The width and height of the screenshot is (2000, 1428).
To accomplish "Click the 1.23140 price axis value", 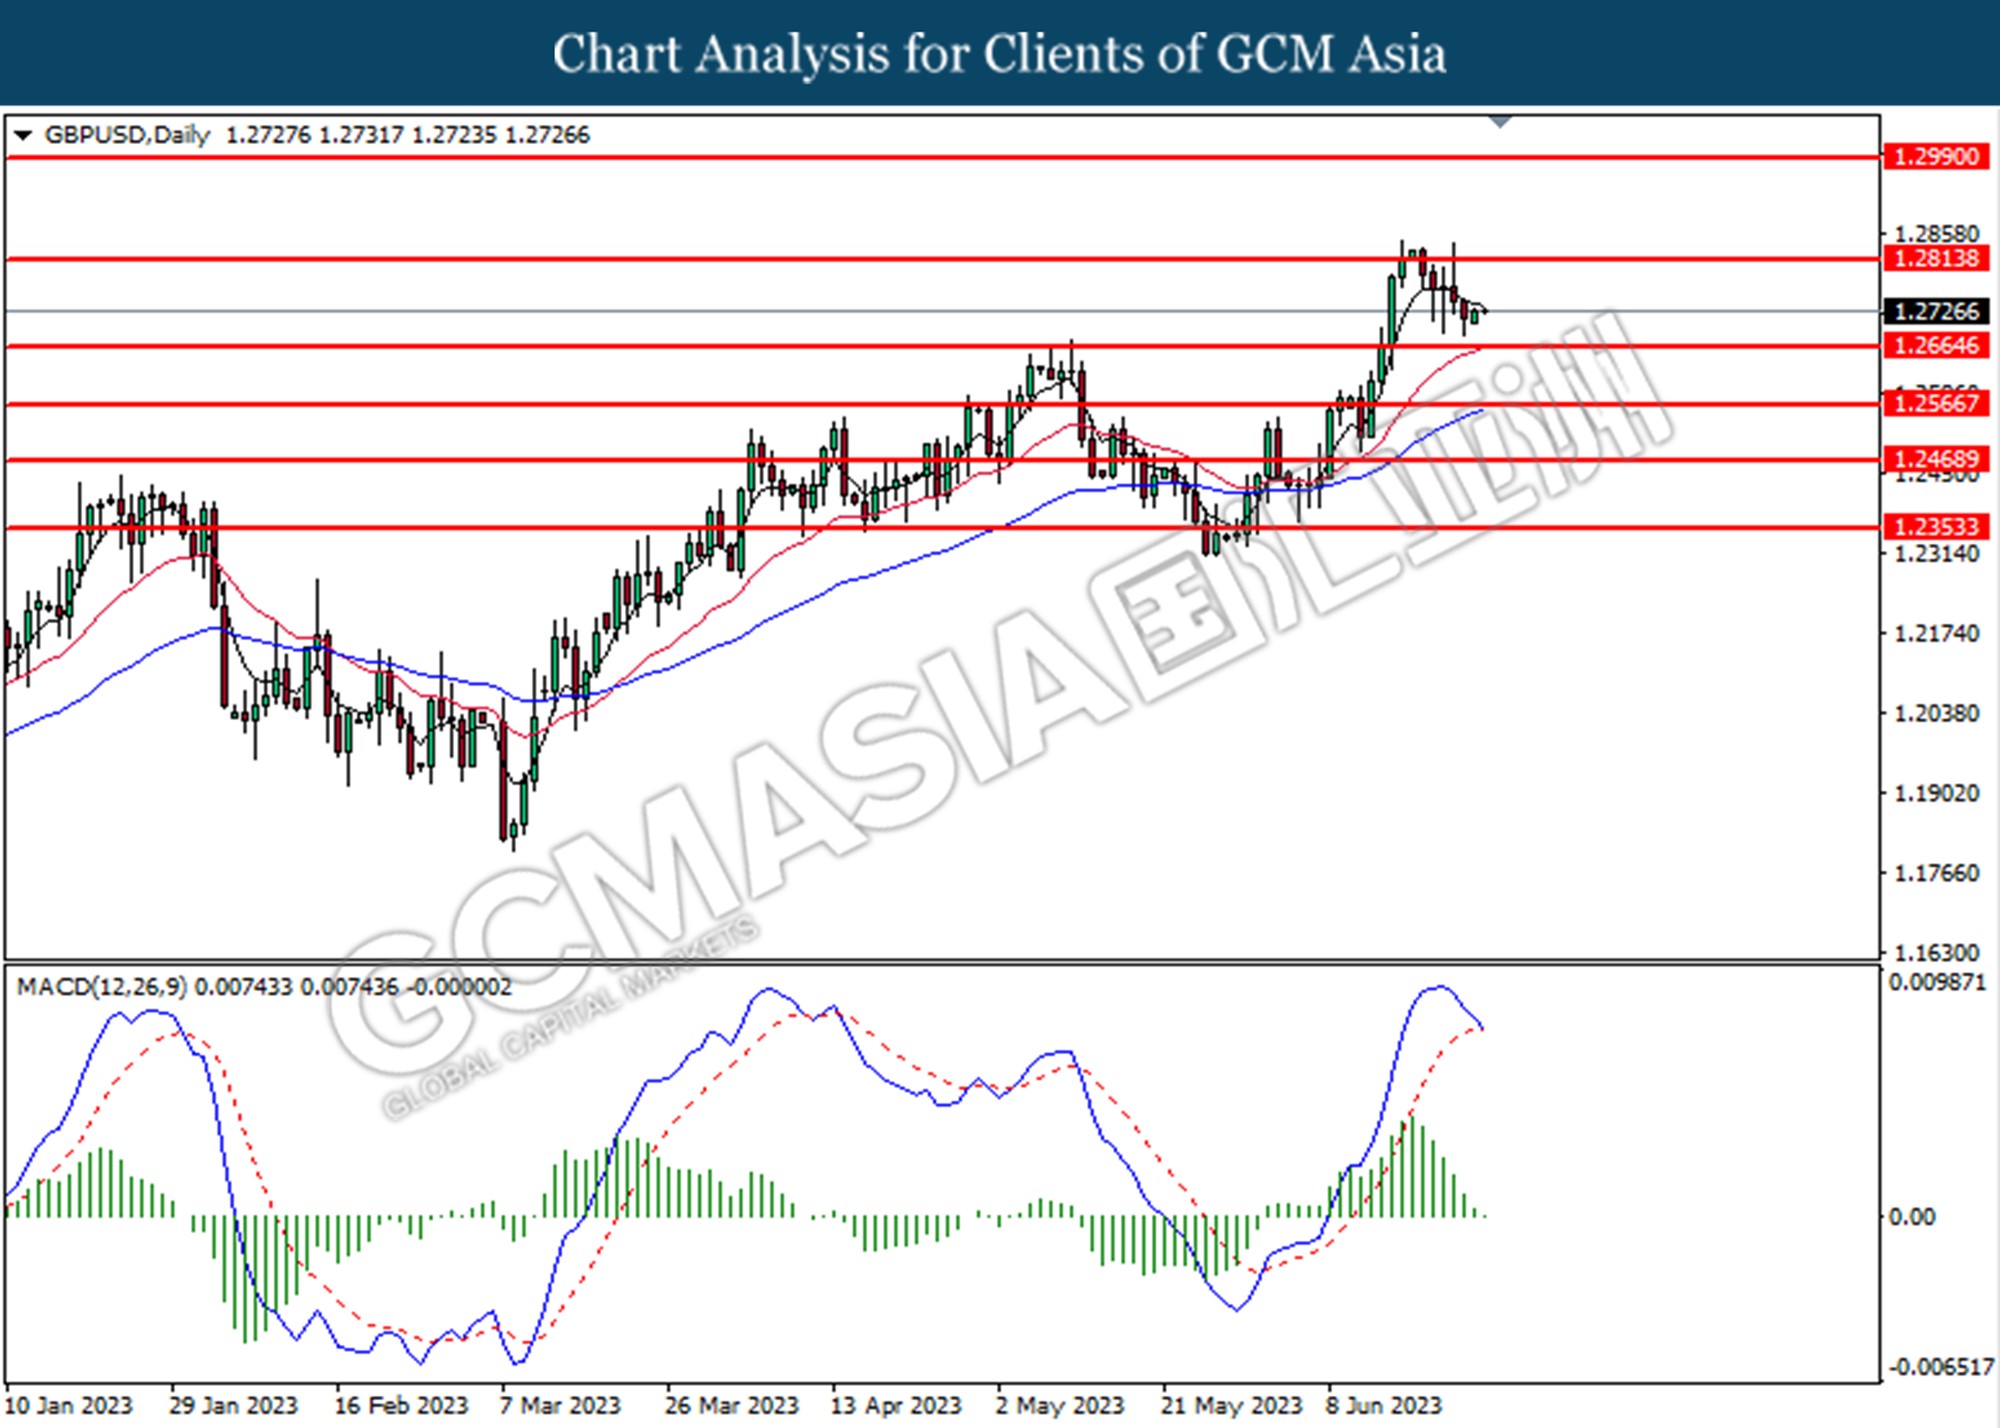I will pyautogui.click(x=1937, y=554).
